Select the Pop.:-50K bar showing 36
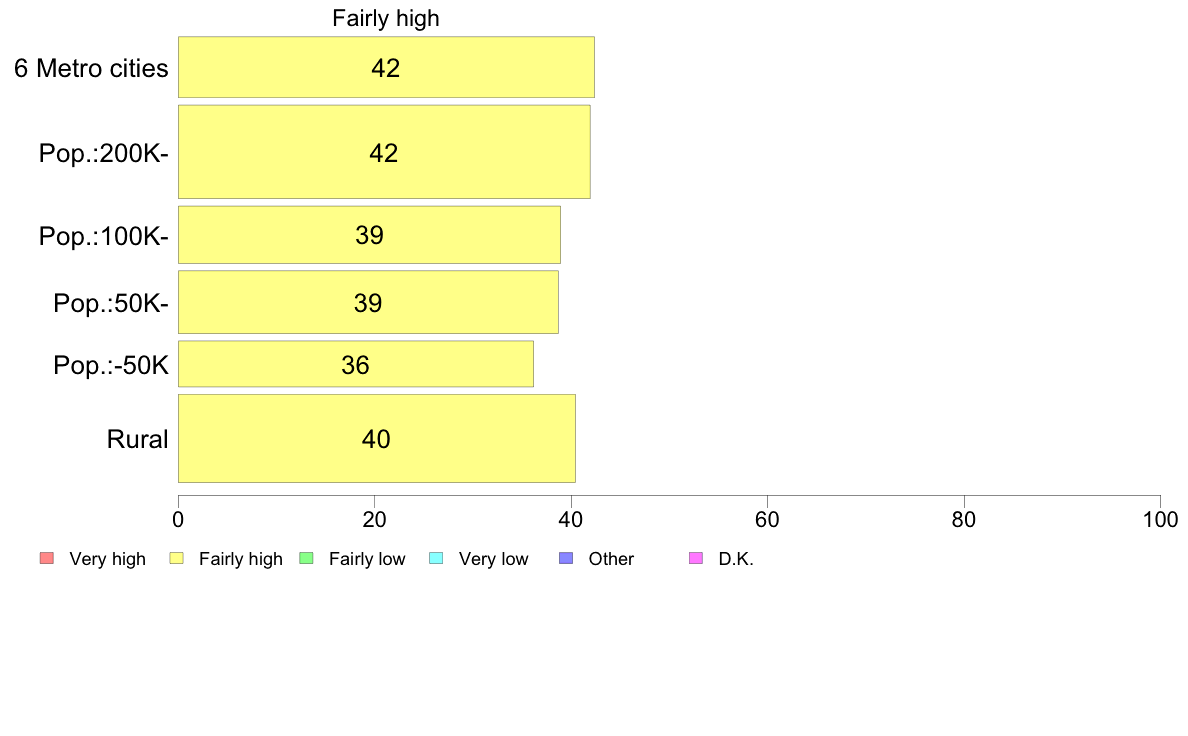 pyautogui.click(x=355, y=364)
